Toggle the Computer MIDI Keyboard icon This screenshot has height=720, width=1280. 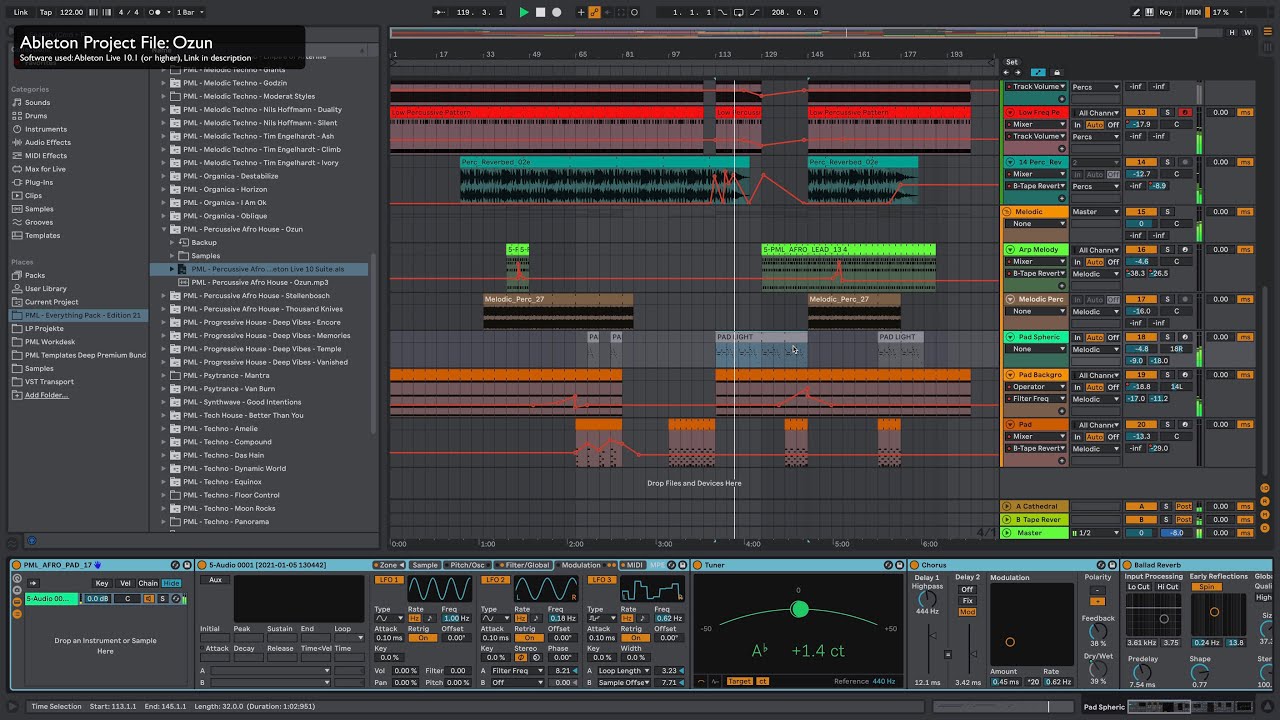pos(1149,12)
